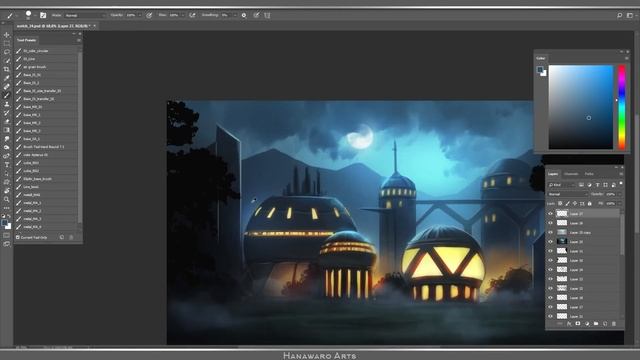
Task: Select the Lasso tool
Action: coord(7,52)
